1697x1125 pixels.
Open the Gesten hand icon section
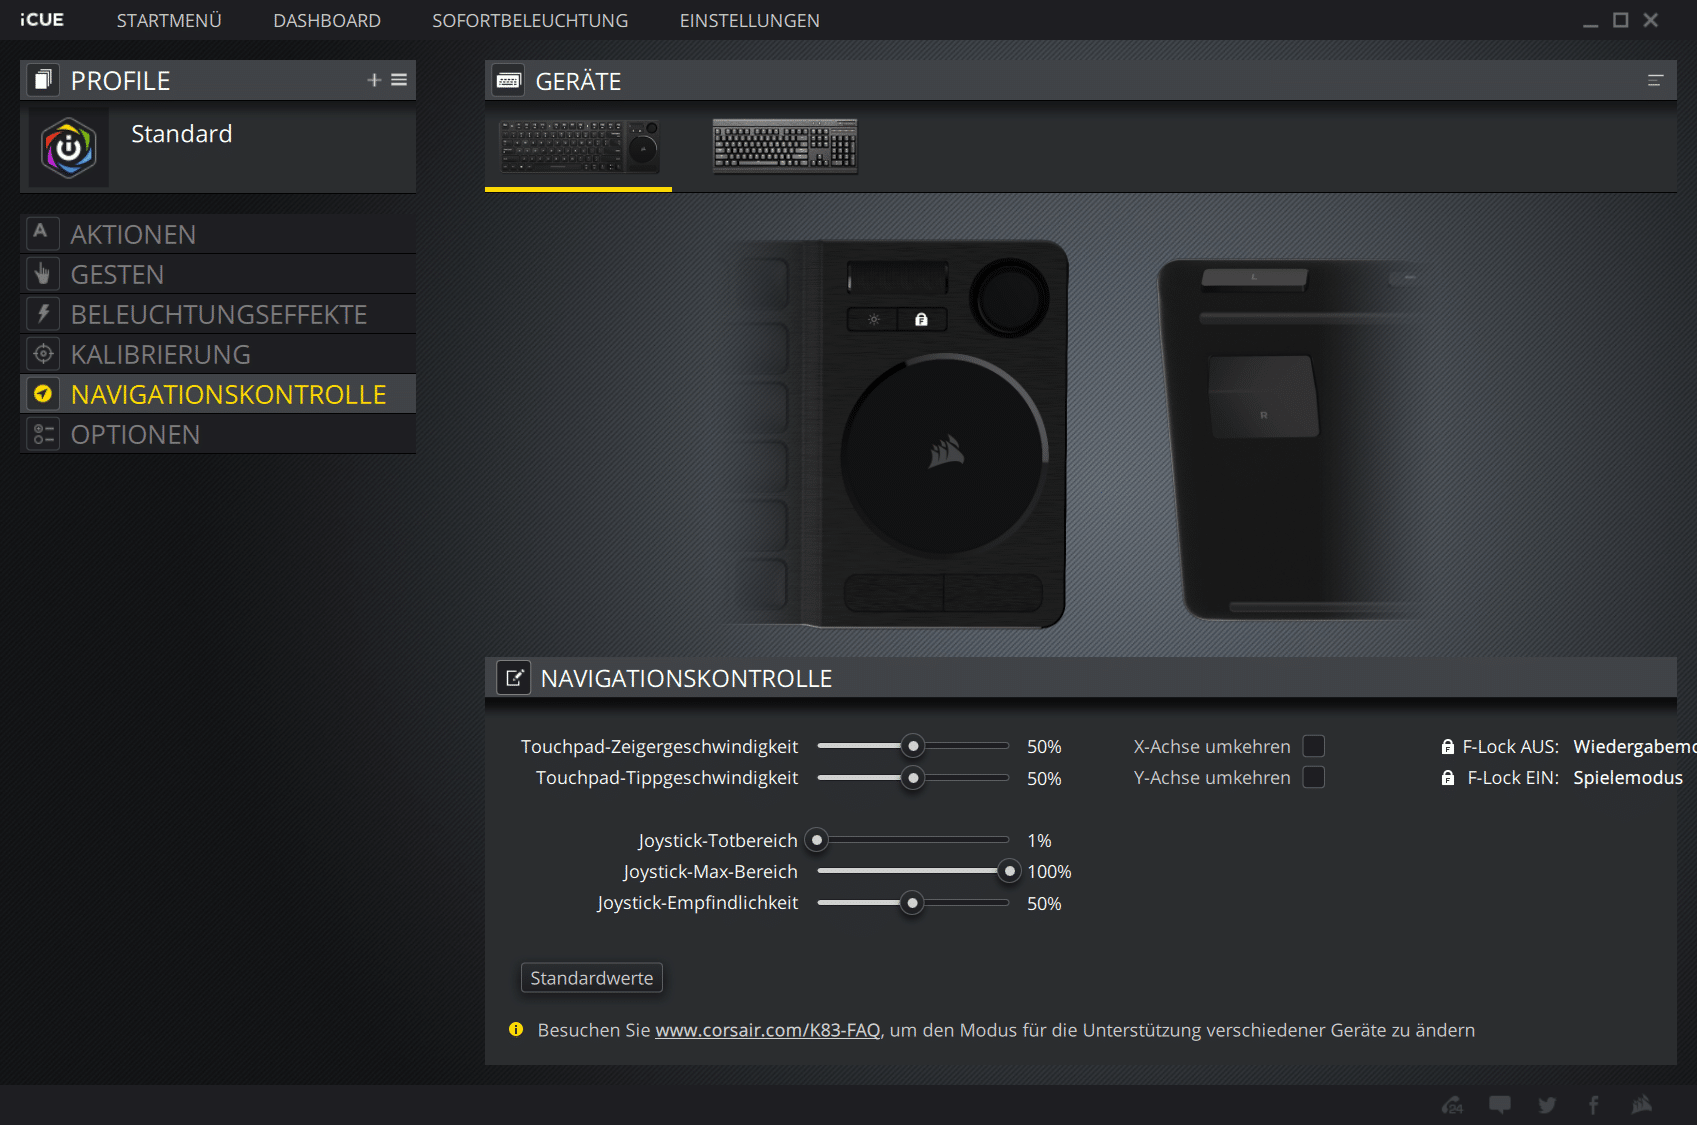click(43, 274)
